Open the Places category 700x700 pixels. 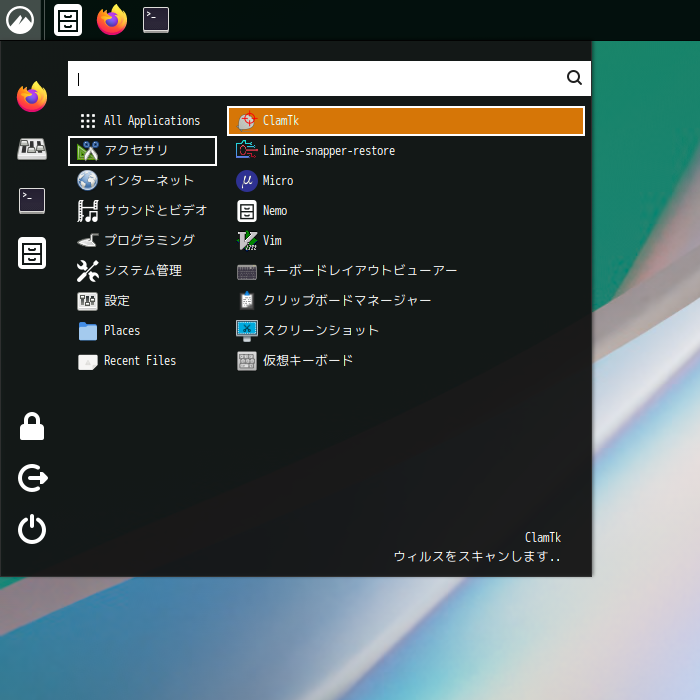tap(142, 331)
